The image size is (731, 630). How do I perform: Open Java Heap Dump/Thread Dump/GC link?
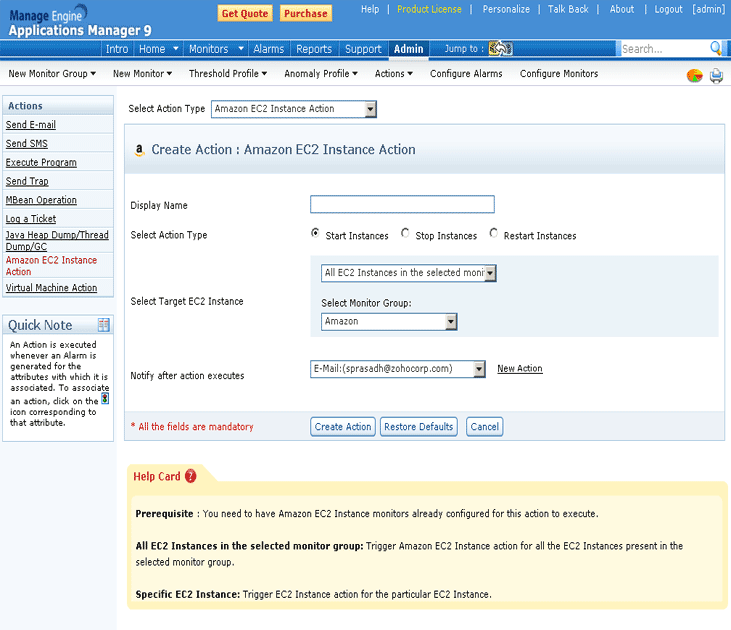pos(57,241)
